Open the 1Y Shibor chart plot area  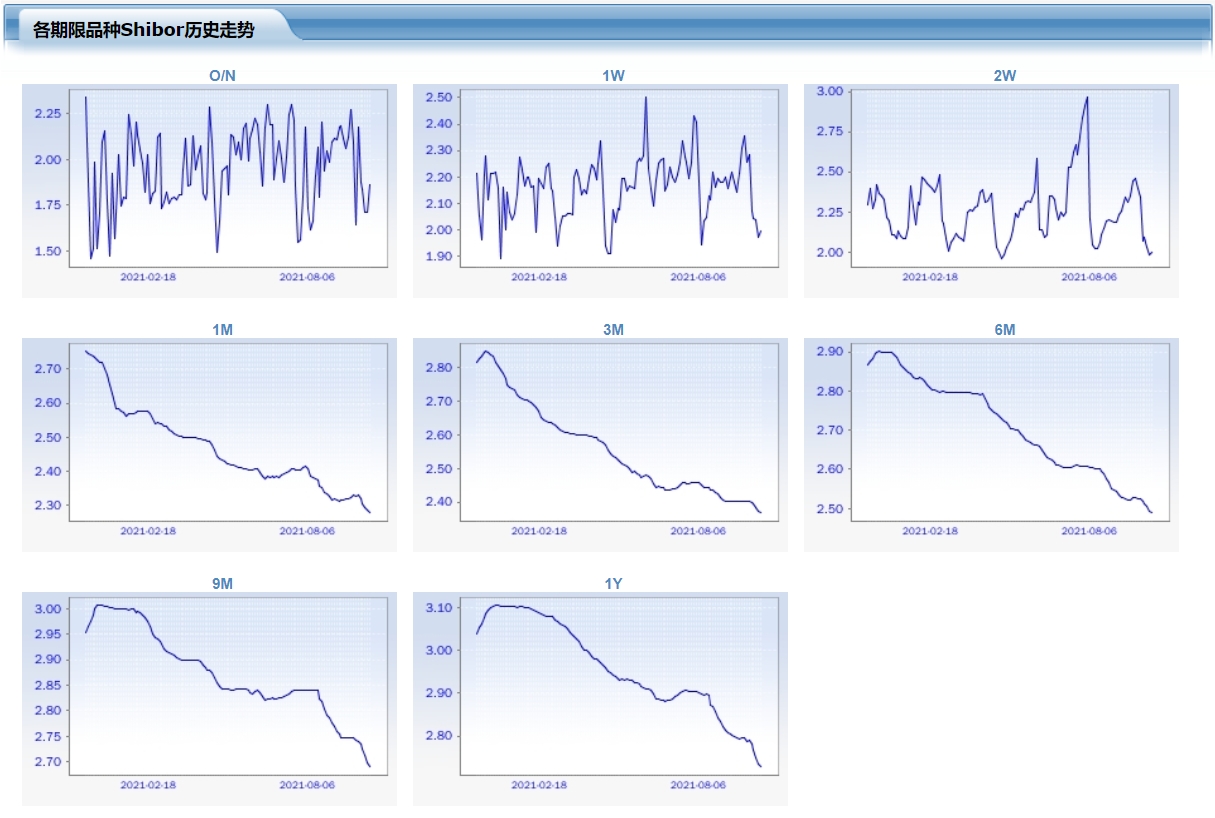click(x=618, y=686)
